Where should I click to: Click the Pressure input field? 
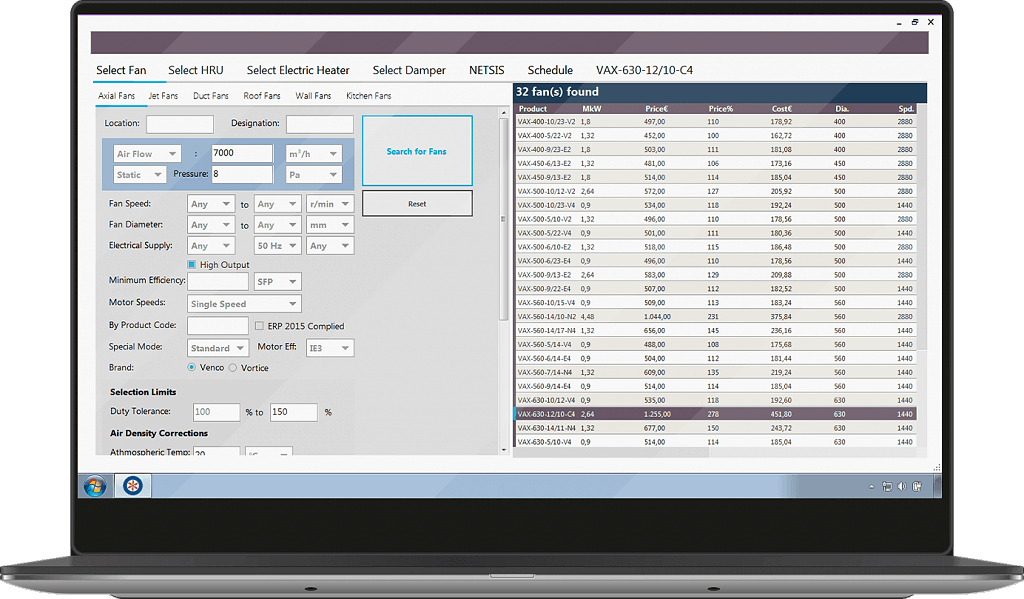(x=242, y=174)
